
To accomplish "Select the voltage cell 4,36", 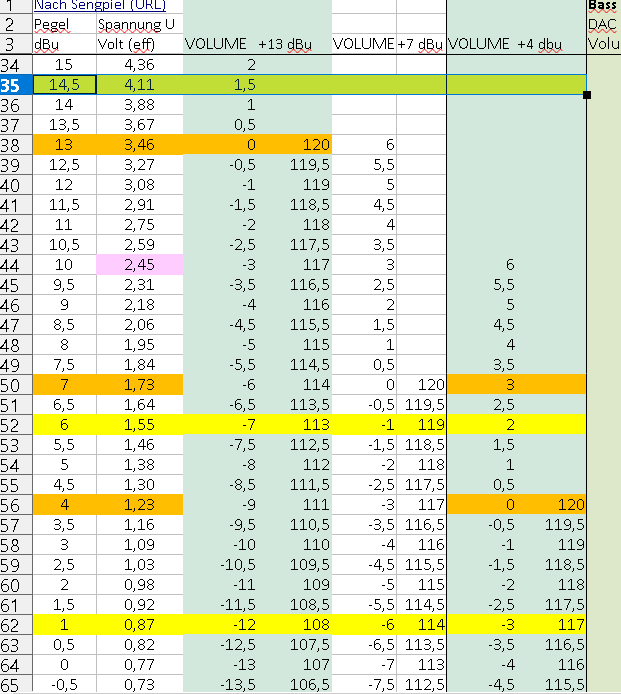I will click(x=139, y=65).
